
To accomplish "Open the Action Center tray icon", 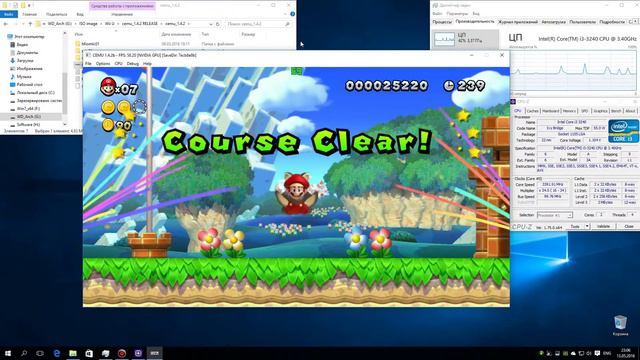I will pyautogui.click(x=597, y=353).
